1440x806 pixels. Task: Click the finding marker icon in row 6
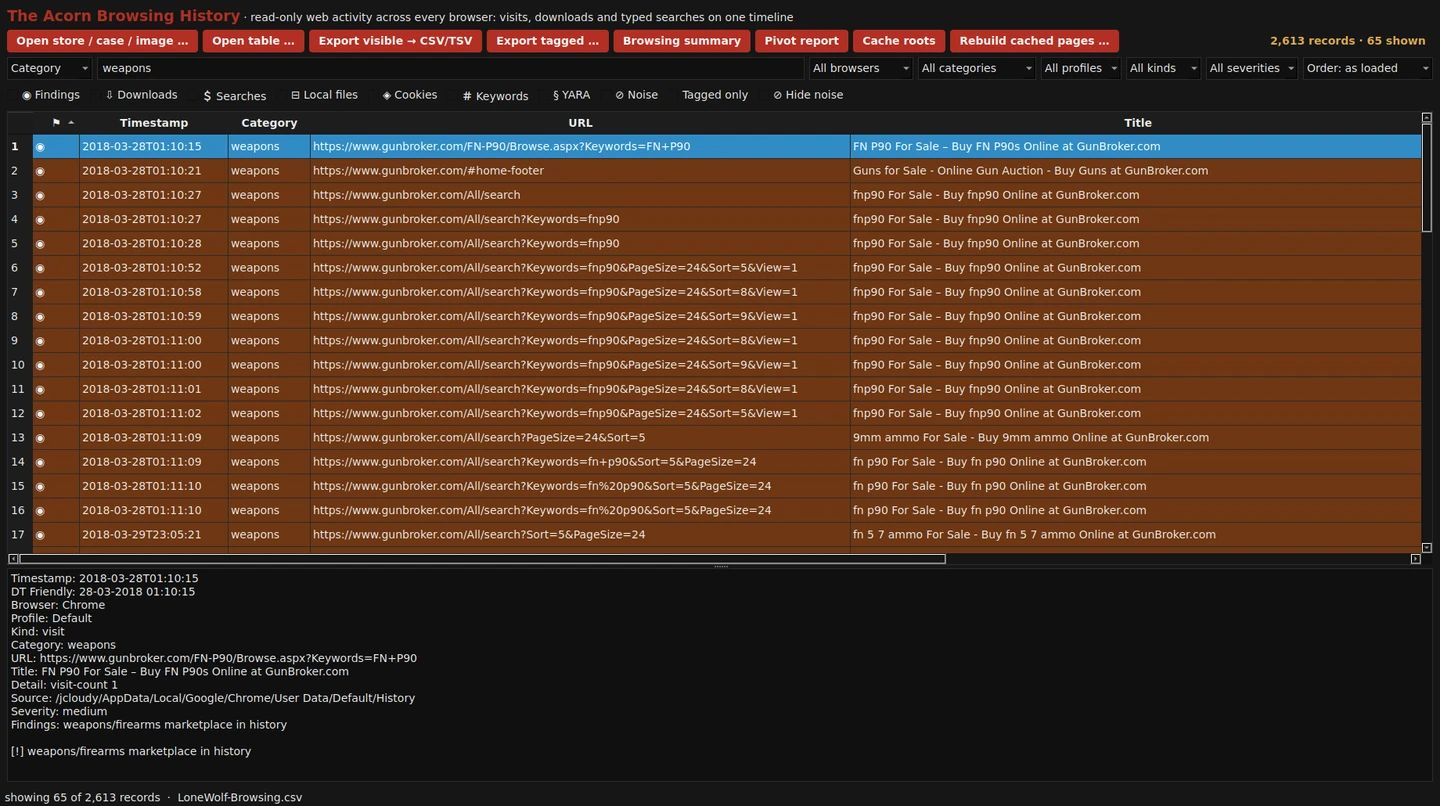click(40, 268)
